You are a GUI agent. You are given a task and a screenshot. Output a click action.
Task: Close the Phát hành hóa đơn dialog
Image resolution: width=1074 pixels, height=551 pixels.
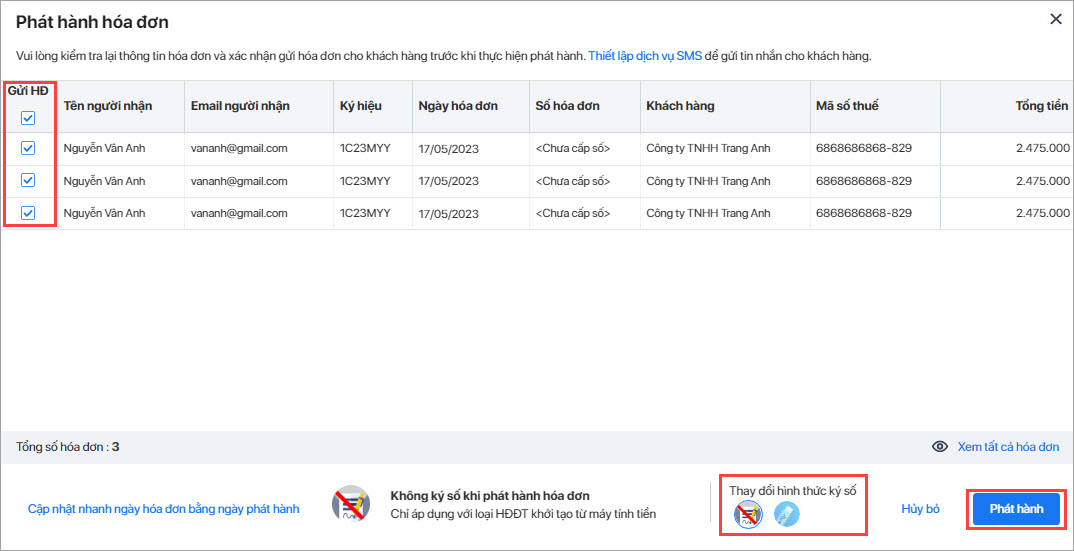click(1056, 19)
